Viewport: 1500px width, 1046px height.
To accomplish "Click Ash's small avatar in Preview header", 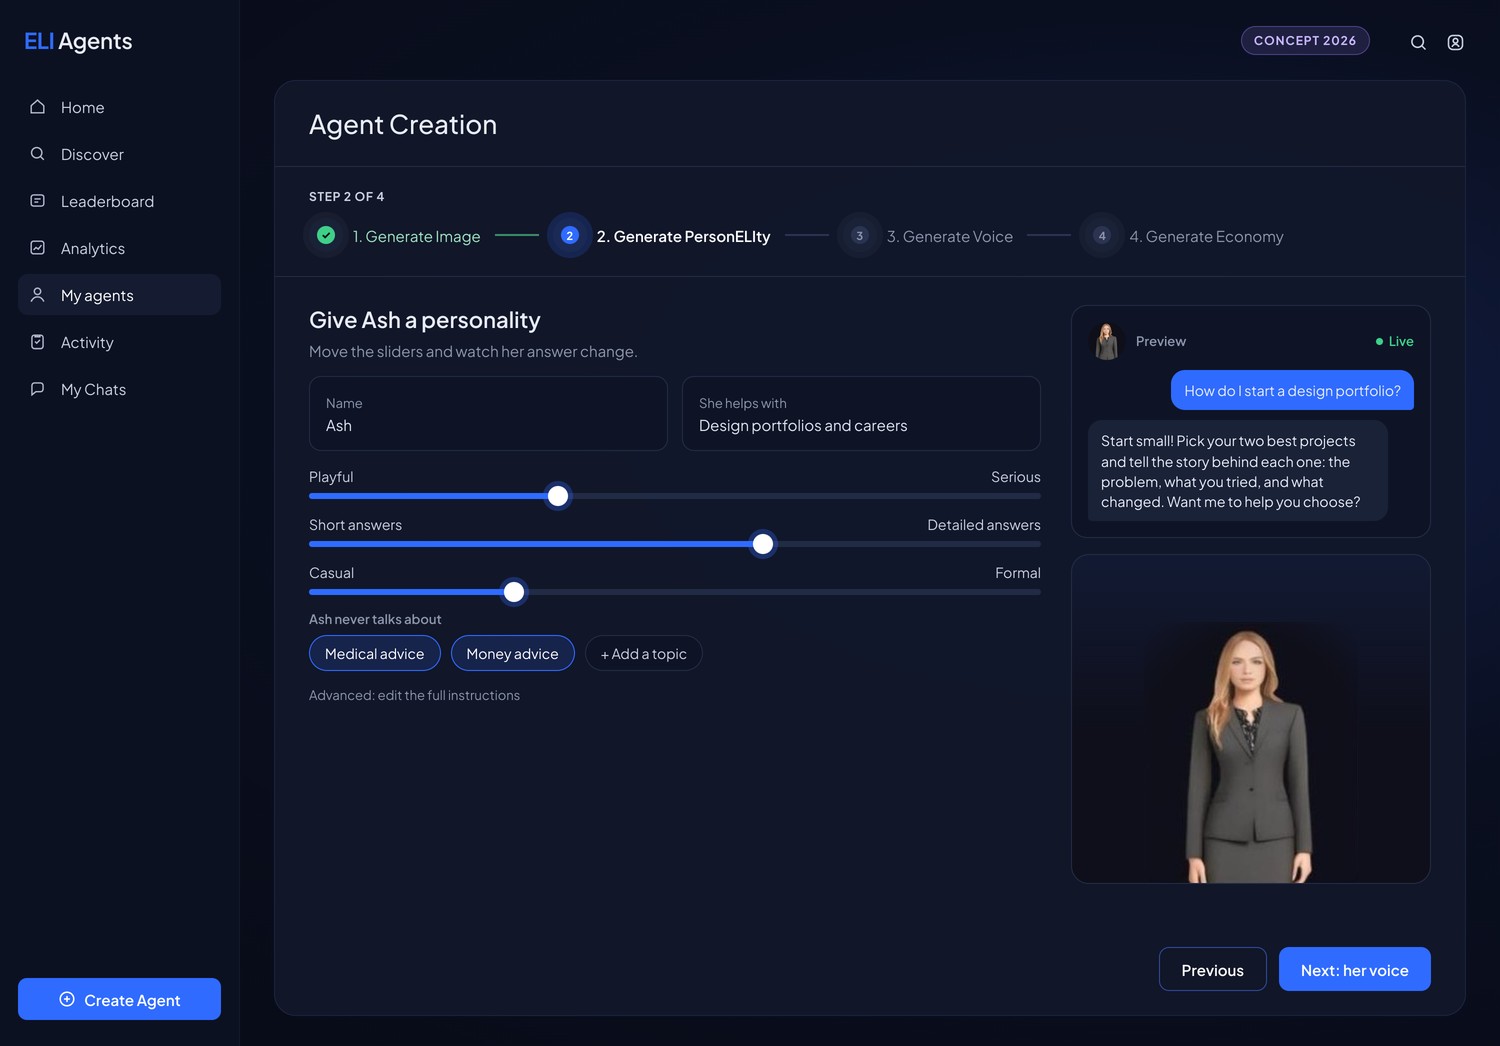I will [1107, 341].
